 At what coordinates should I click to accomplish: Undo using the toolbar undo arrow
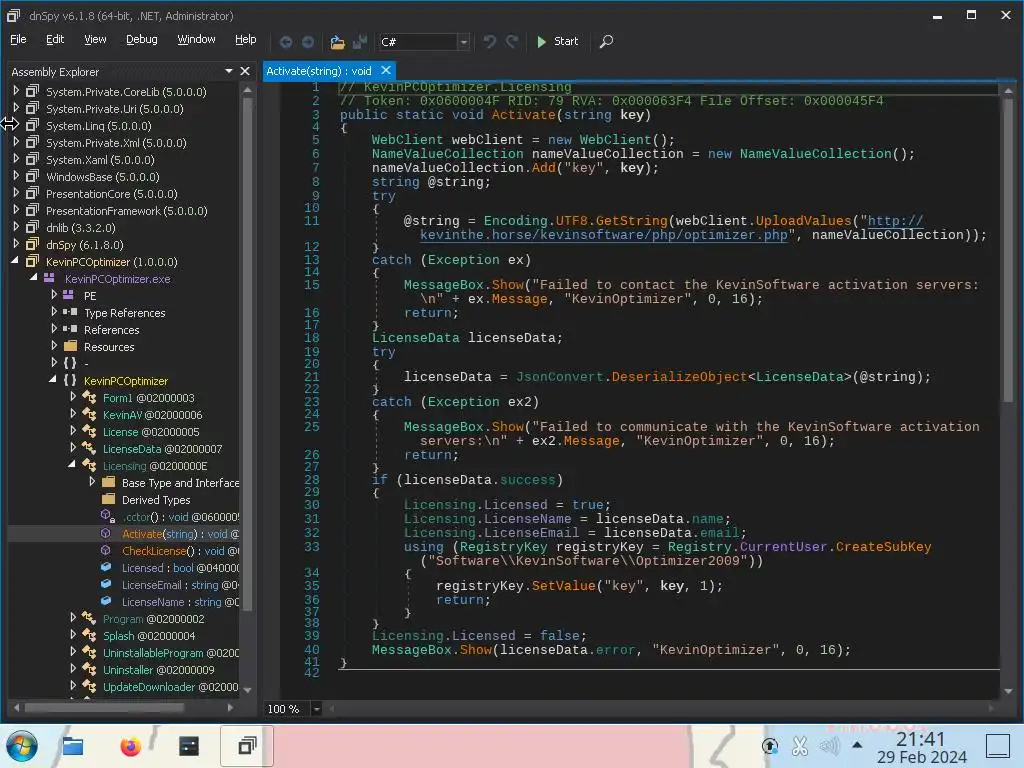[490, 42]
